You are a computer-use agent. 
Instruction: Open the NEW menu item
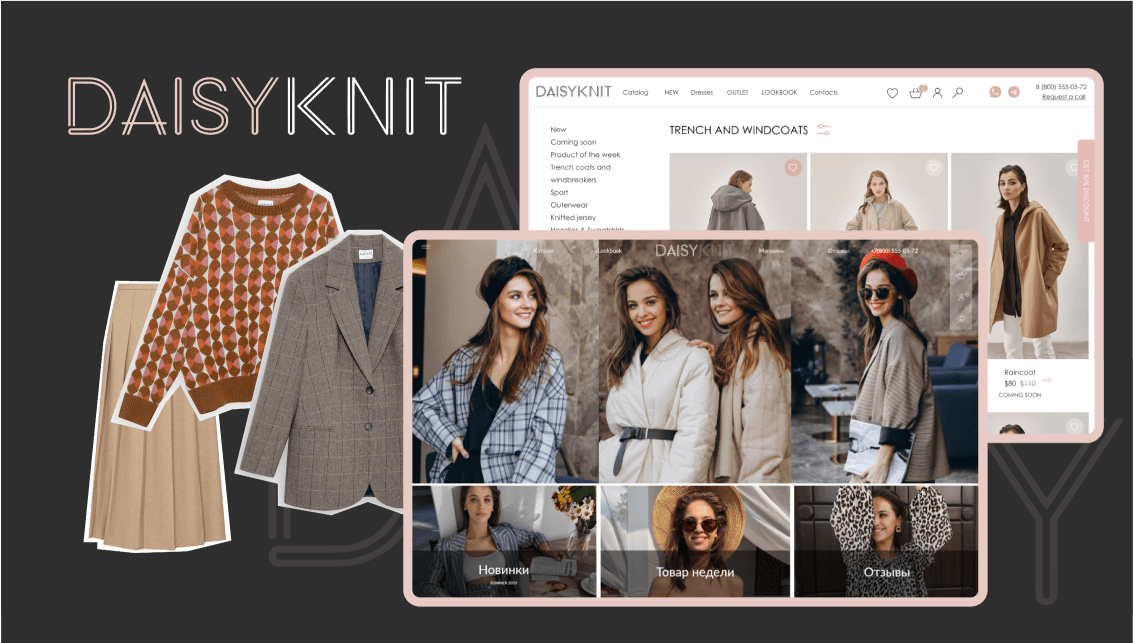pyautogui.click(x=671, y=92)
